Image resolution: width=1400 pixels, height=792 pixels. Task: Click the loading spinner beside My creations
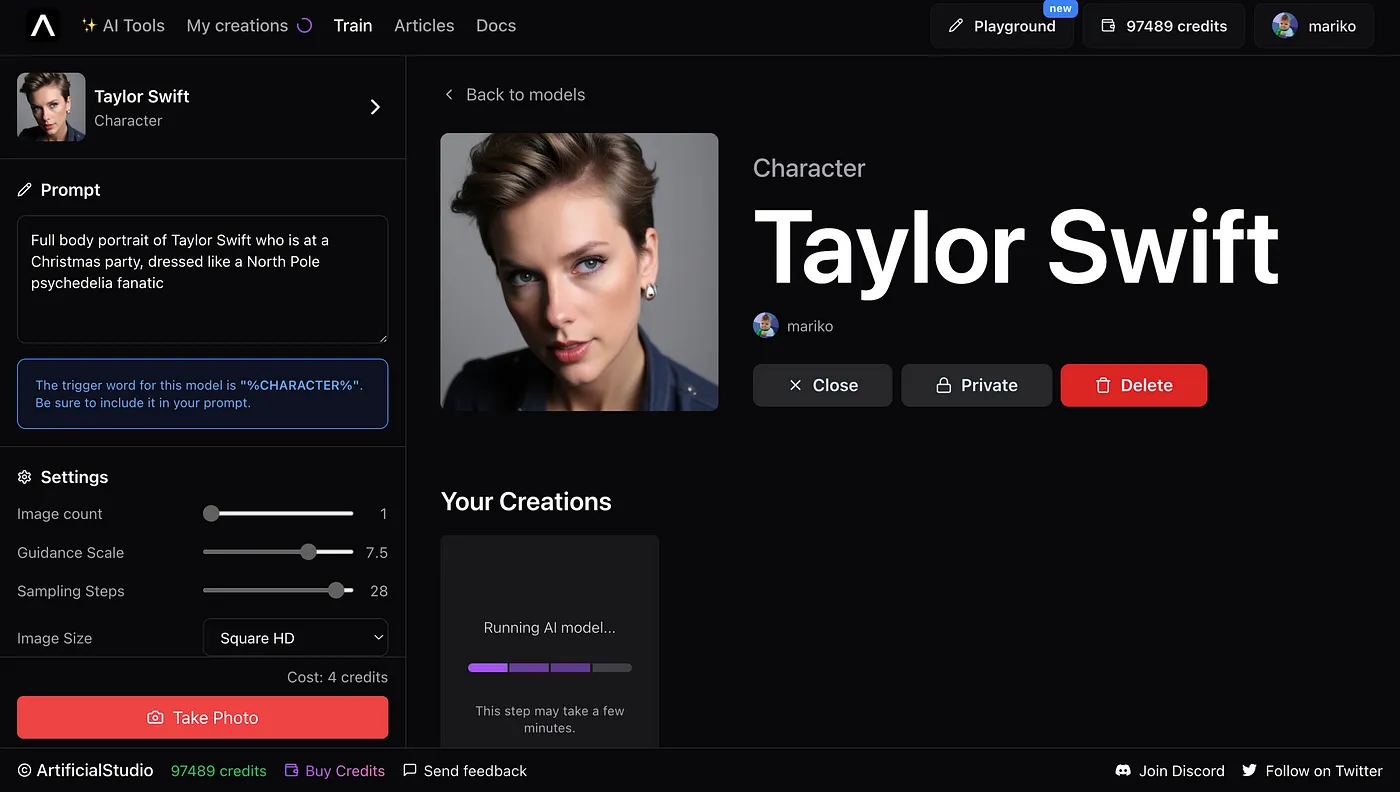point(306,26)
